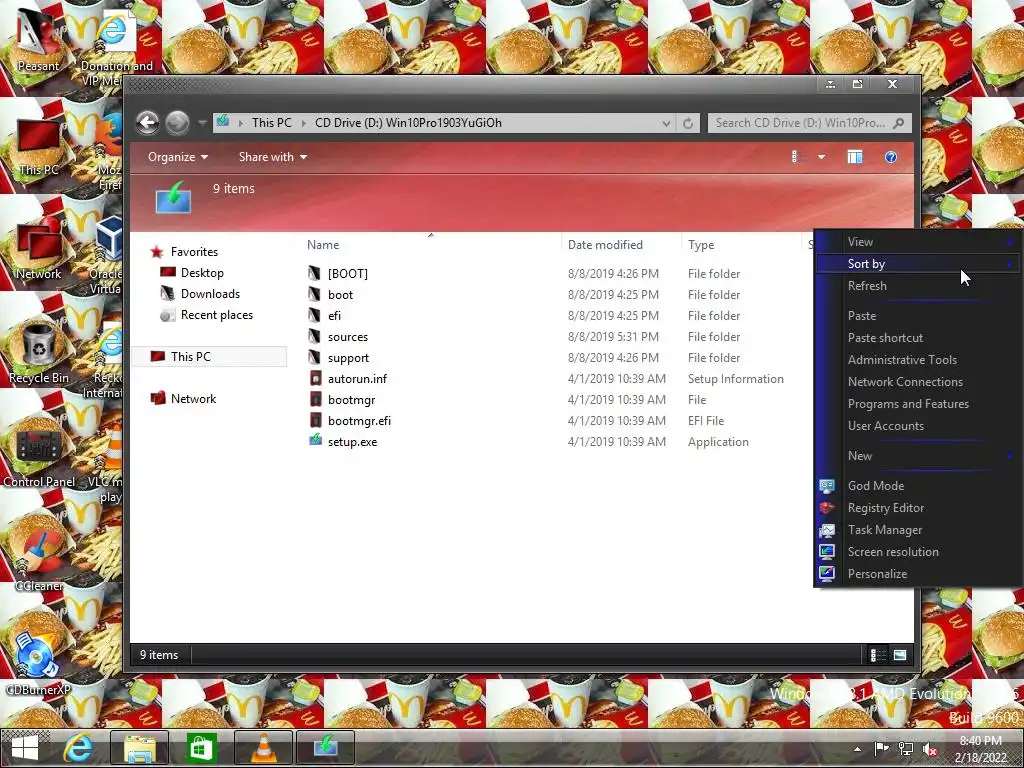
Task: Expand the New submenu
Action: (918, 456)
